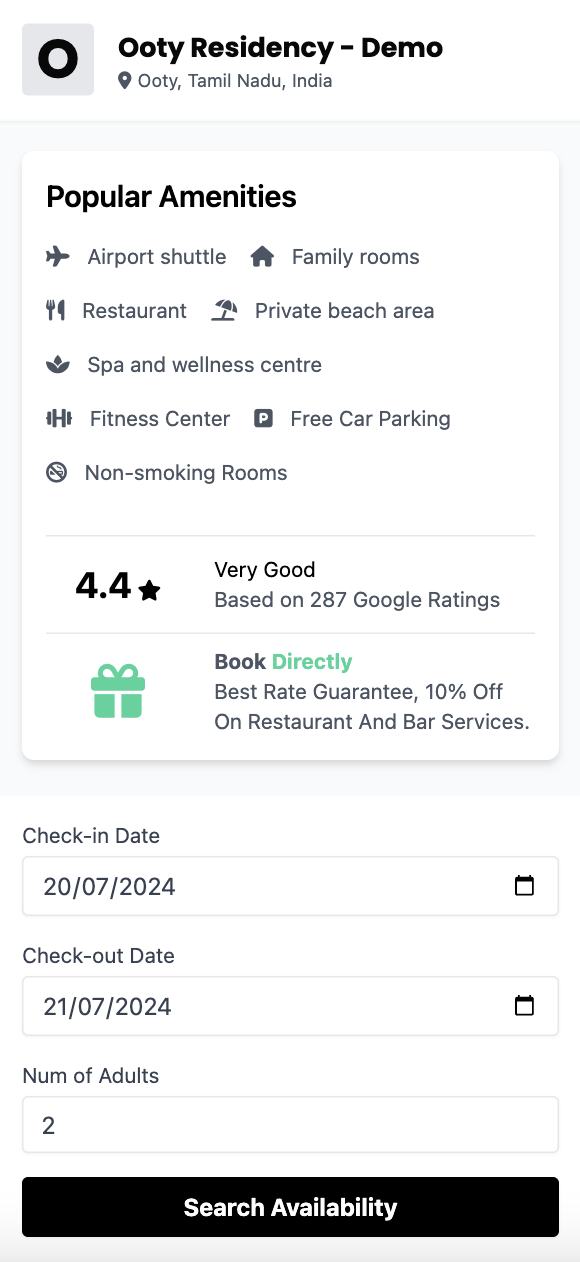Click the Restaurant fork and knife icon

click(x=56, y=311)
